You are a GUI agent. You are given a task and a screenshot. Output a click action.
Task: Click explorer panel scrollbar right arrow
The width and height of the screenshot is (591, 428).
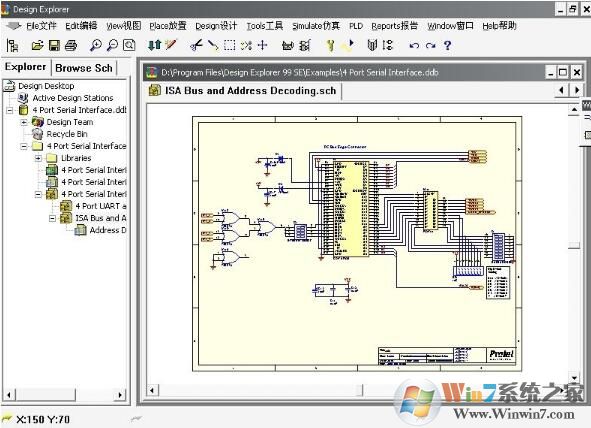tap(119, 395)
